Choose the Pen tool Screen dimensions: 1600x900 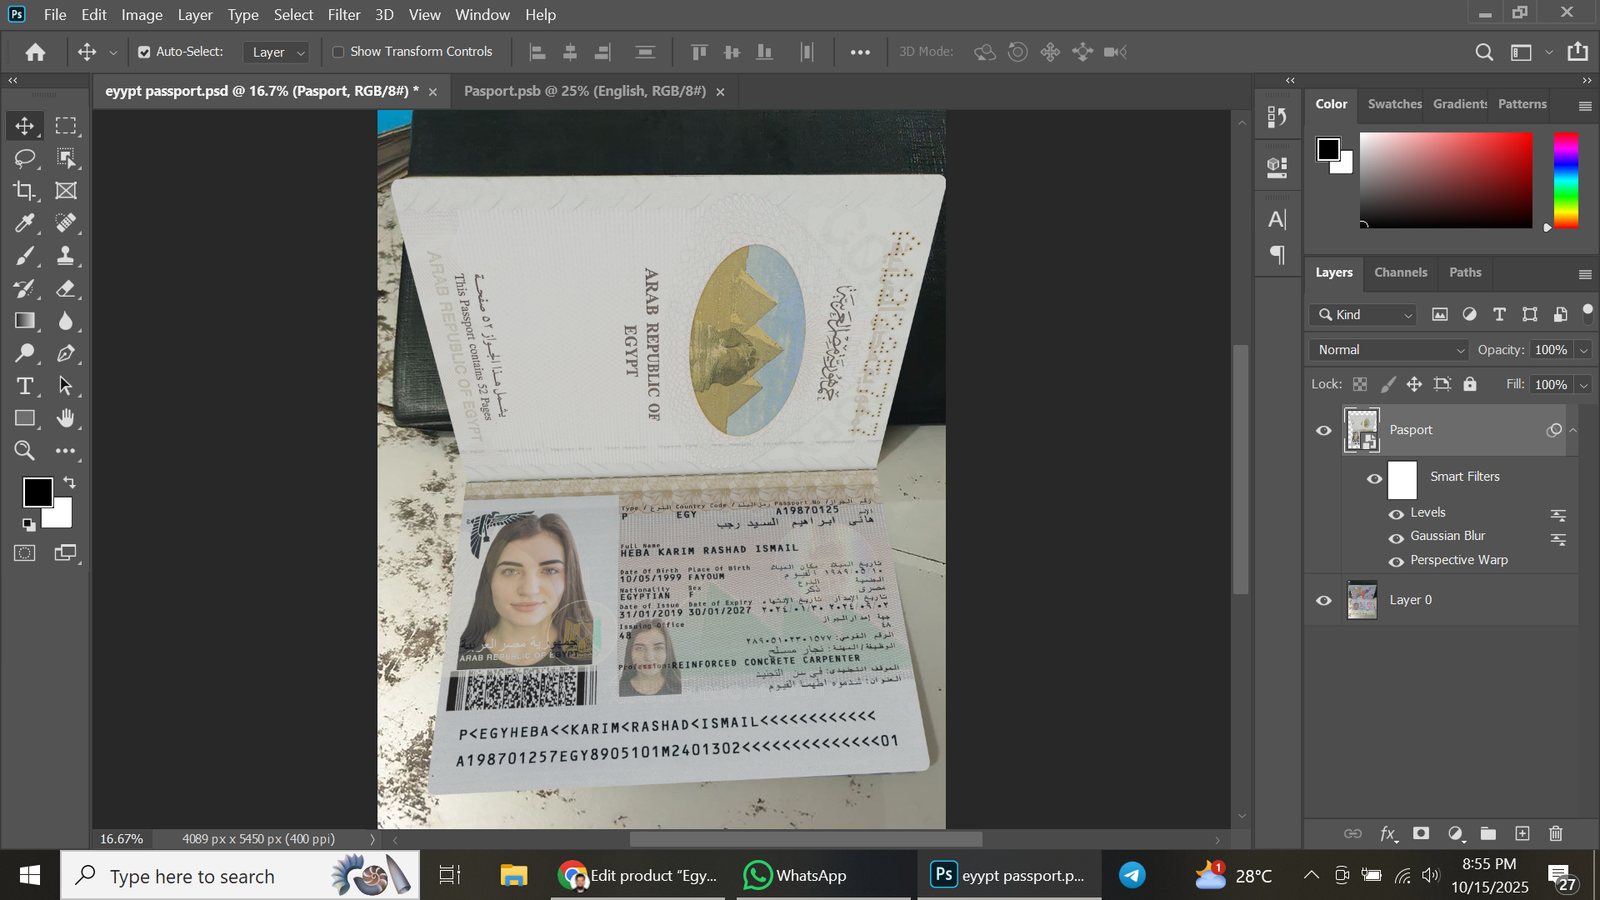[x=66, y=353]
